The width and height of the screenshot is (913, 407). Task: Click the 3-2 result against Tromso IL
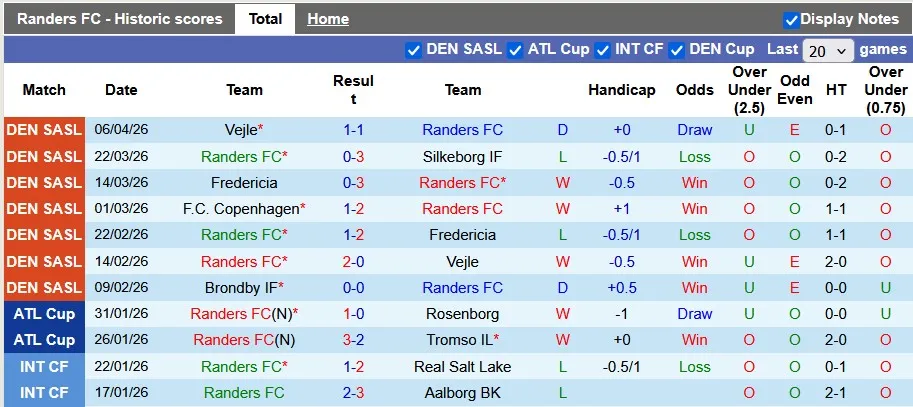point(353,340)
